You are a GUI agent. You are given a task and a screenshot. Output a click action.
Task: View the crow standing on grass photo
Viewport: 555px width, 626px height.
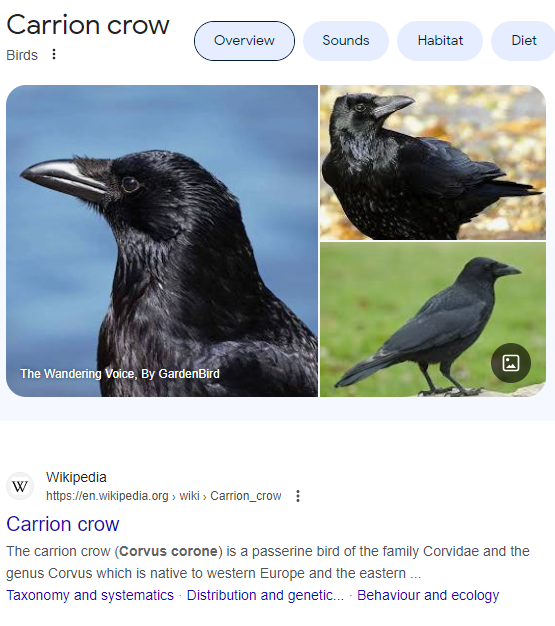coord(433,319)
